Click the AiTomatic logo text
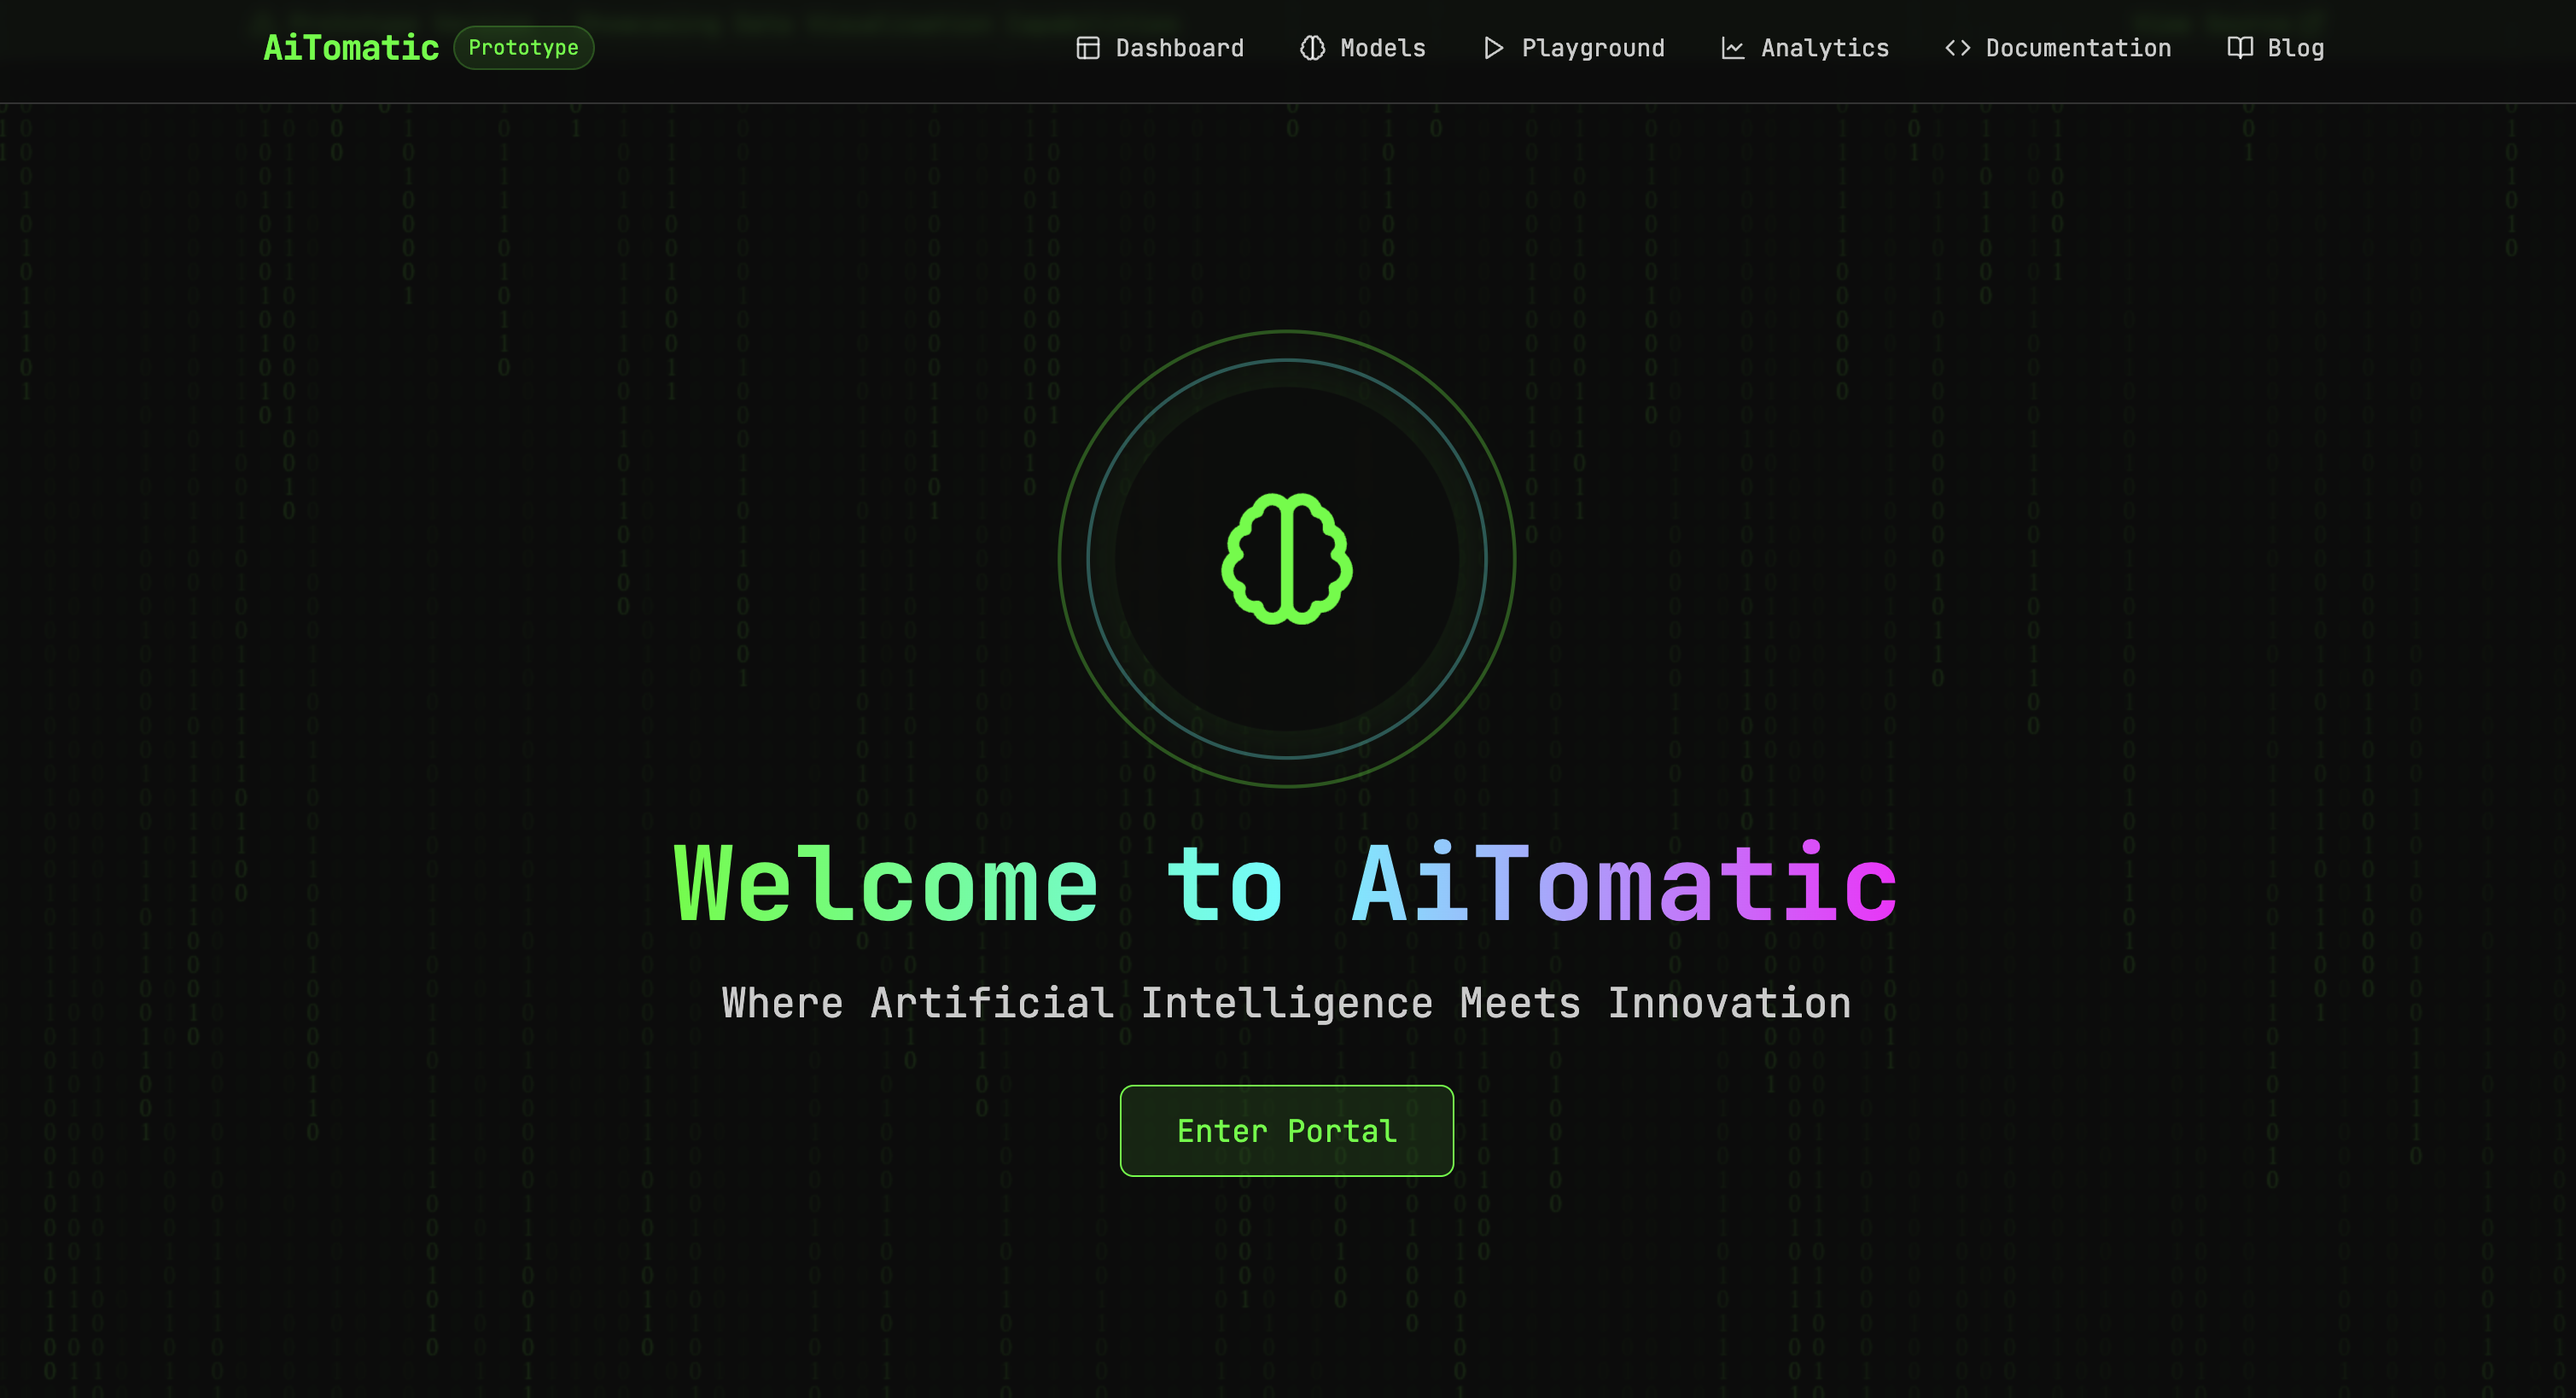Image resolution: width=2576 pixels, height=1398 pixels. pyautogui.click(x=351, y=48)
